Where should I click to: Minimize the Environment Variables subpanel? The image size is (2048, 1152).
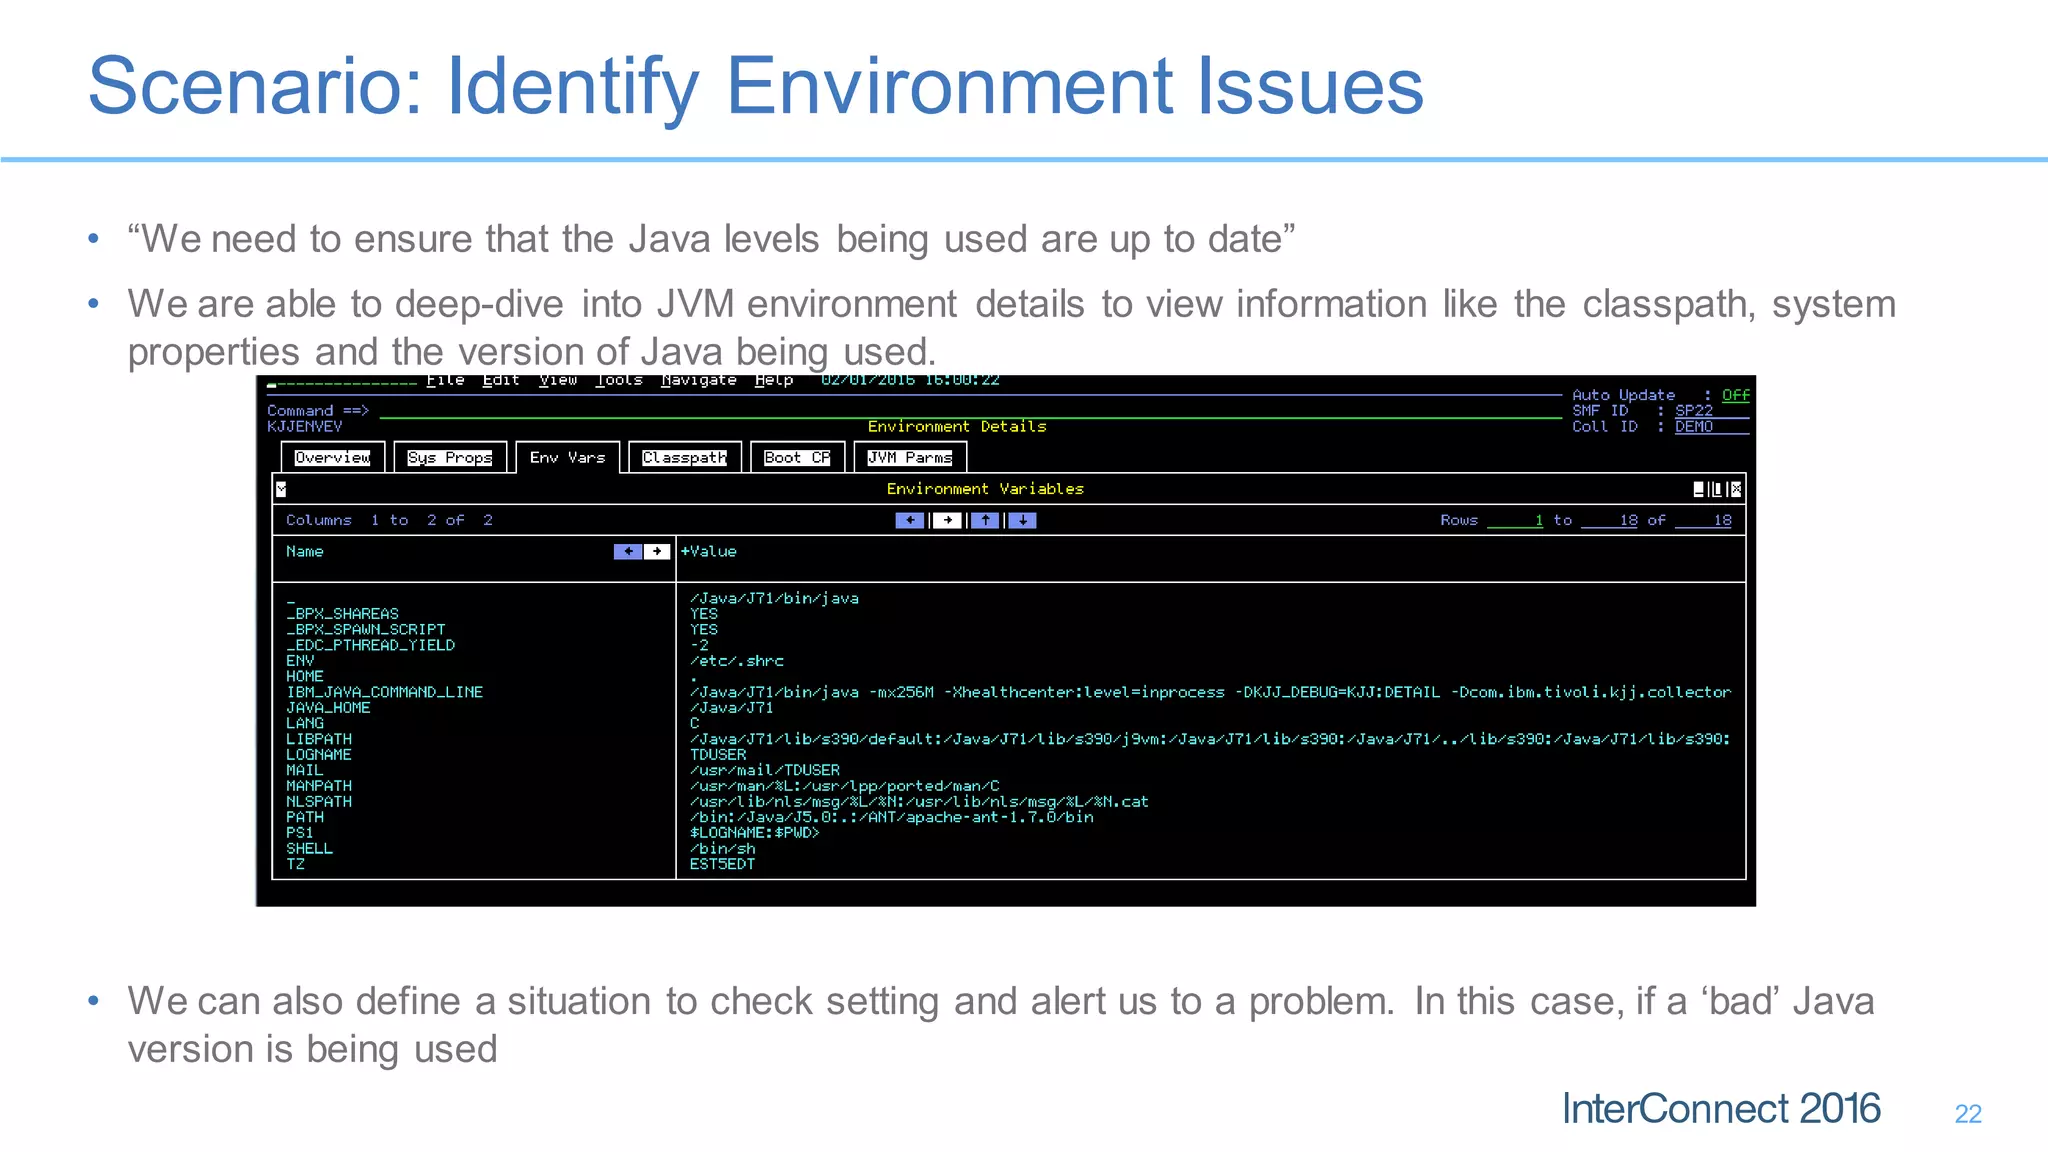point(1698,489)
